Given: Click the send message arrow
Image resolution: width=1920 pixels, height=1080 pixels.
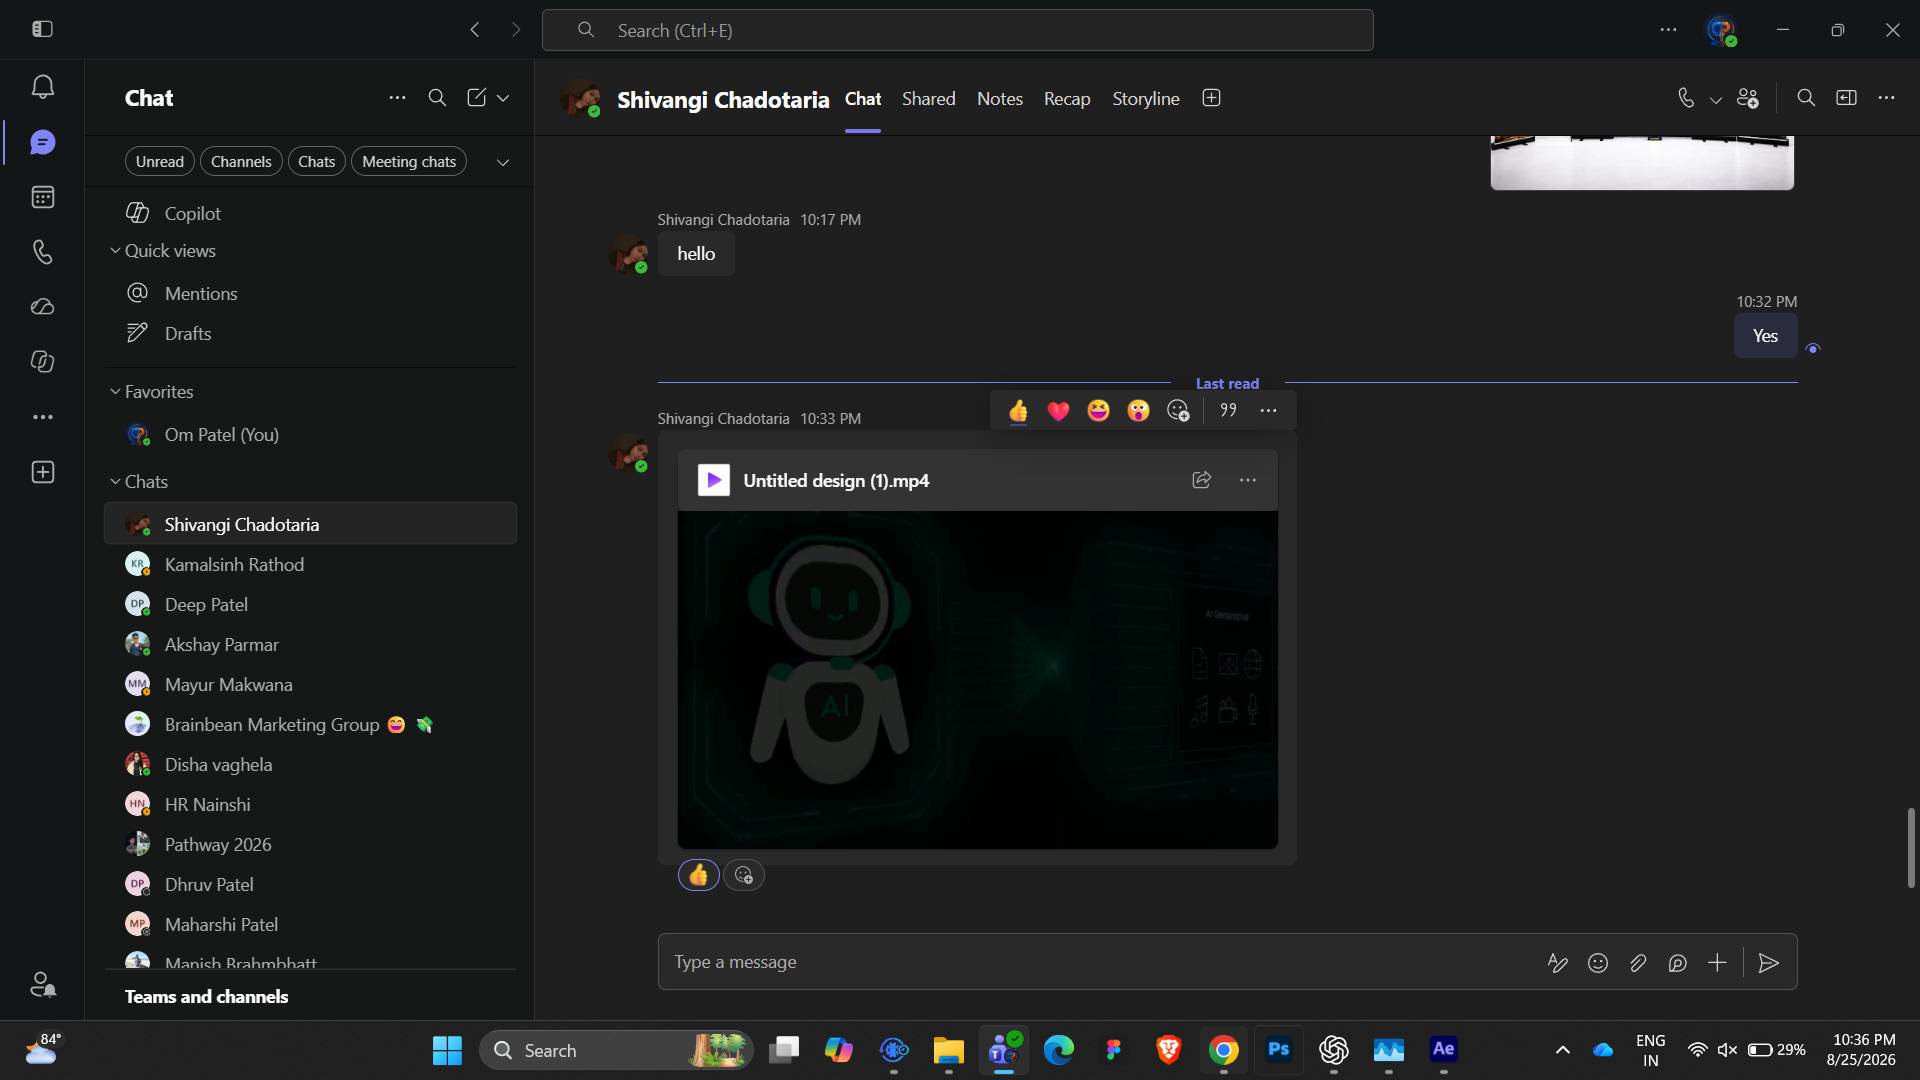Looking at the screenshot, I should click(x=1768, y=963).
